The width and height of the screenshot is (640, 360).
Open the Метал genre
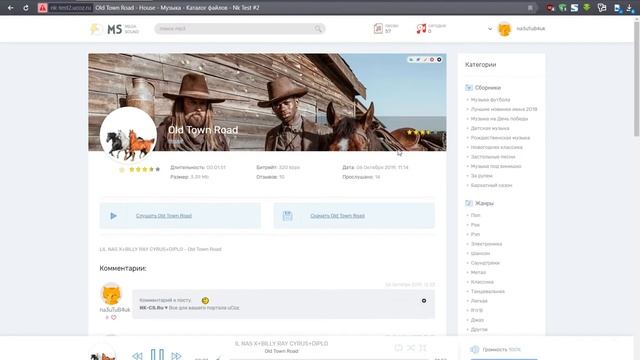(x=478, y=272)
